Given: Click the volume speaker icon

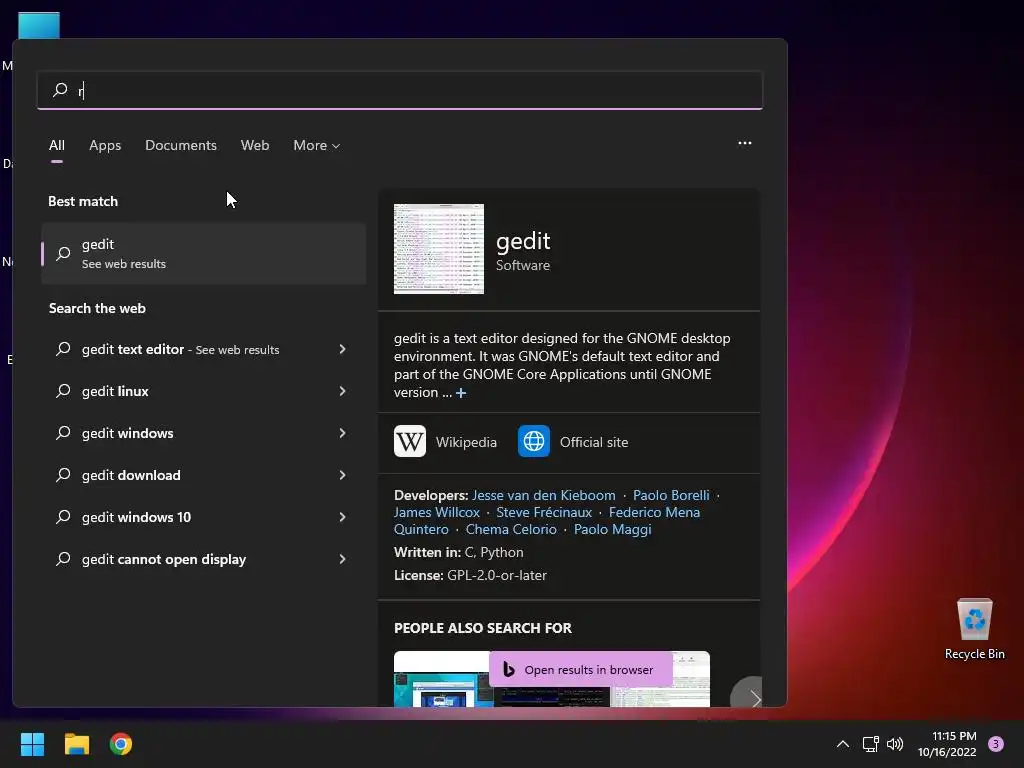Looking at the screenshot, I should [x=895, y=744].
